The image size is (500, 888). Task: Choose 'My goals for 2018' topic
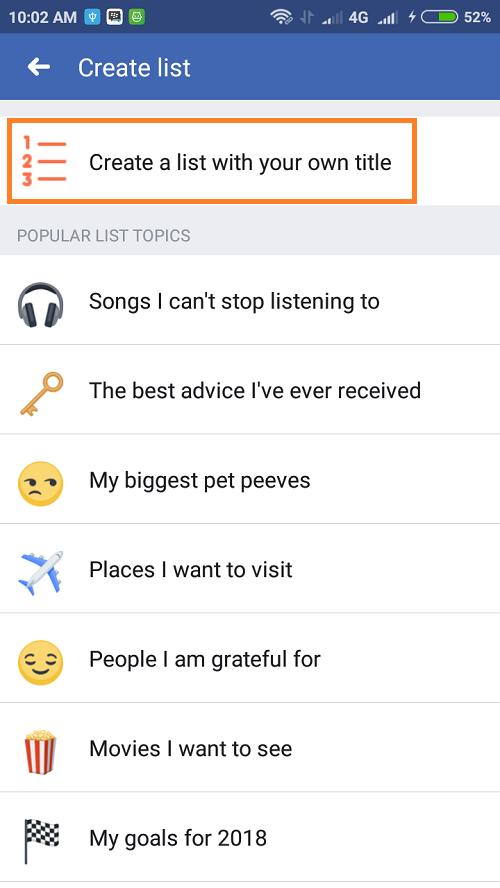click(x=250, y=836)
